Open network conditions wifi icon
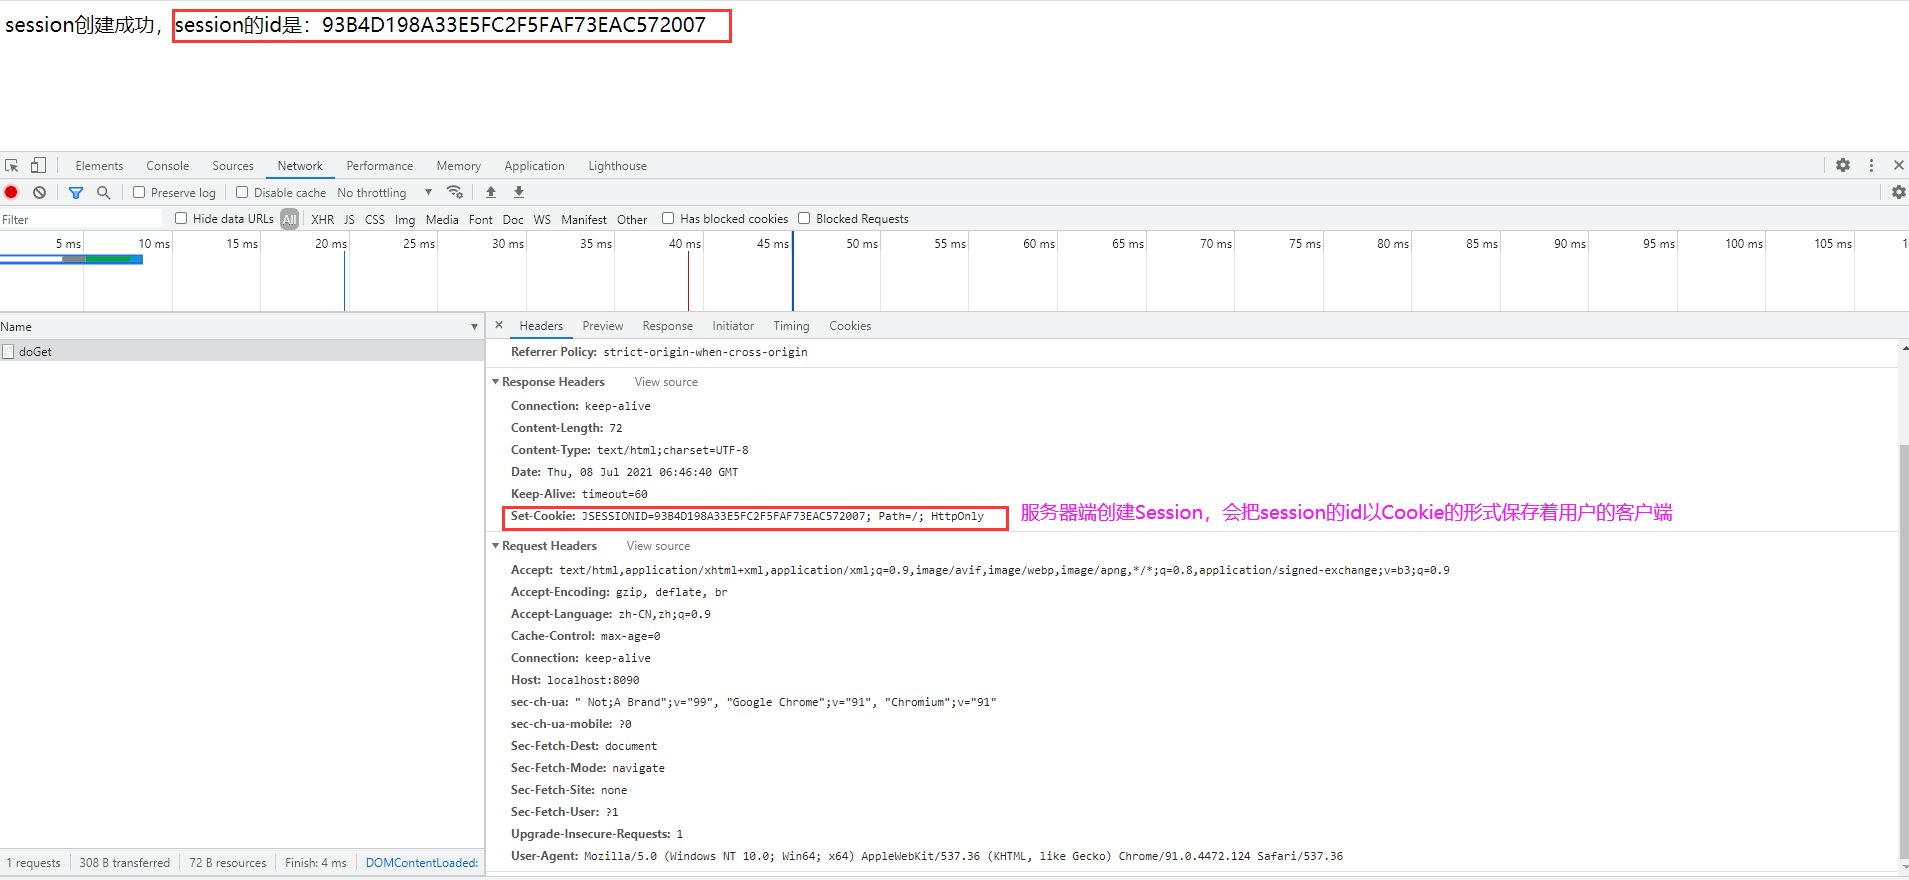 click(x=455, y=192)
